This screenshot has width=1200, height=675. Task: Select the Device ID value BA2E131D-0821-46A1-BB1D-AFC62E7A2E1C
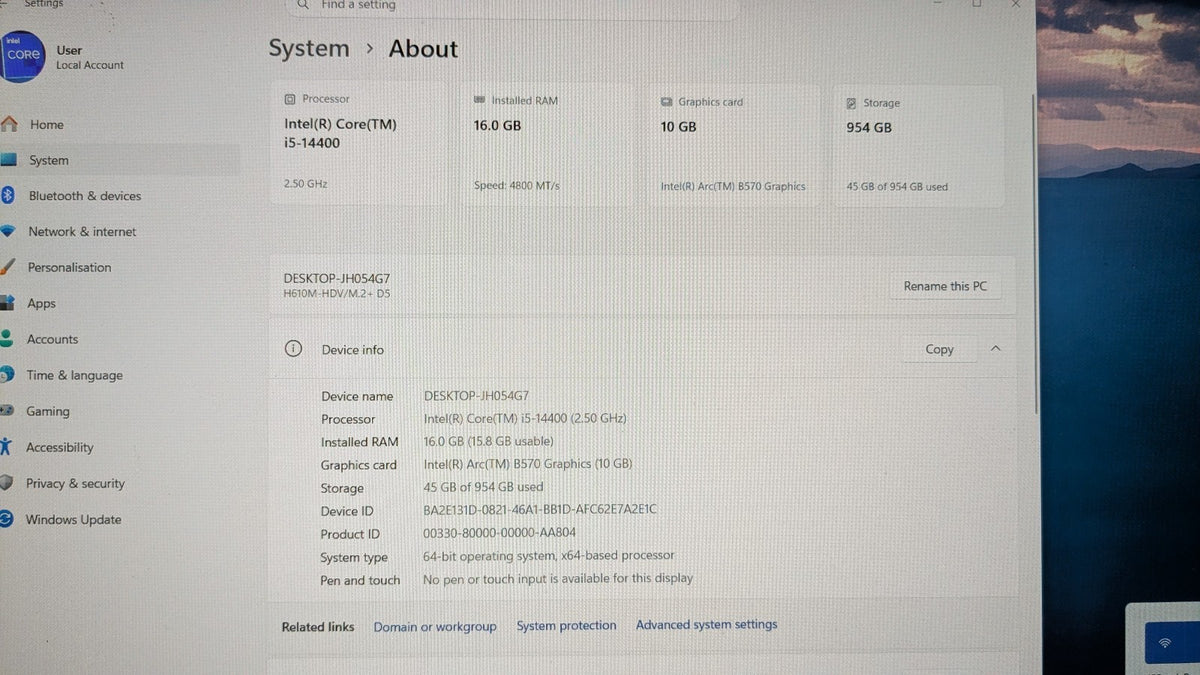540,510
